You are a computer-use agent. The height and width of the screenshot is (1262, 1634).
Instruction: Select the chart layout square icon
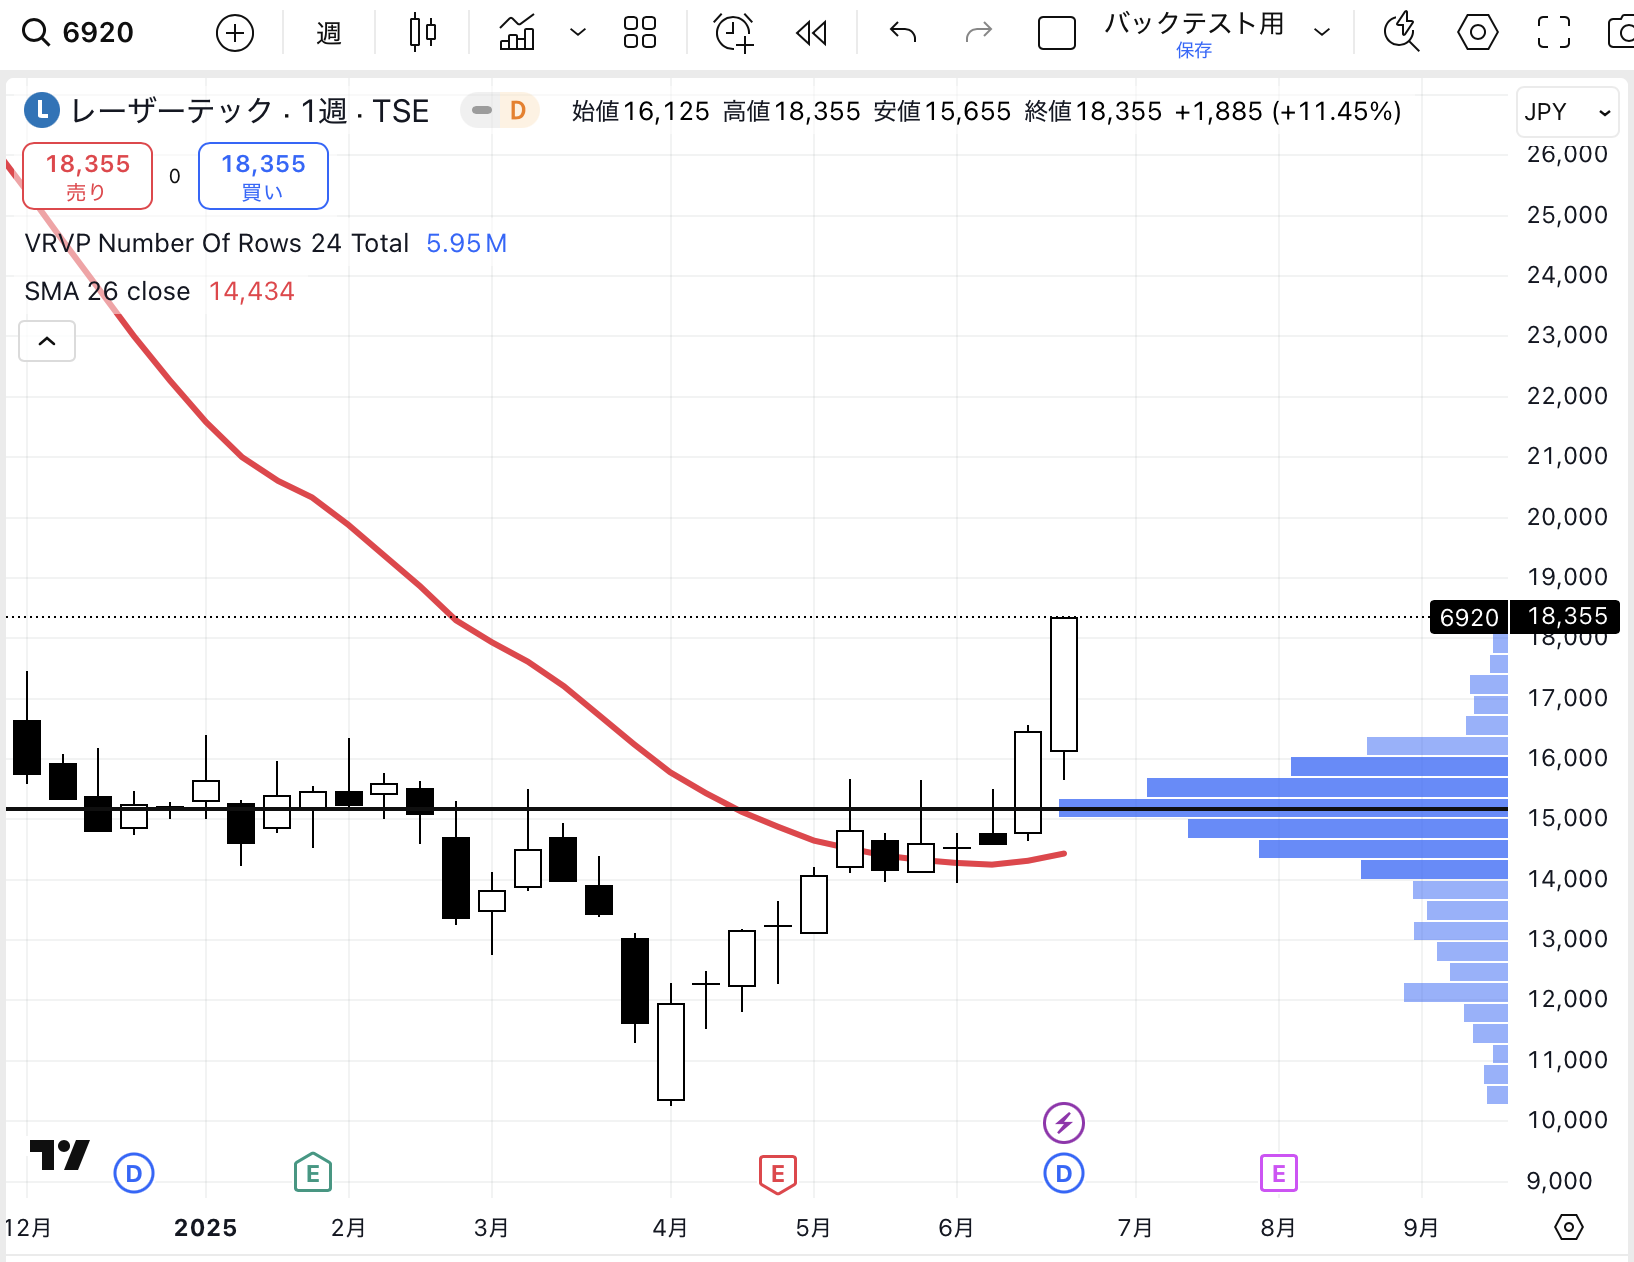click(x=1057, y=33)
